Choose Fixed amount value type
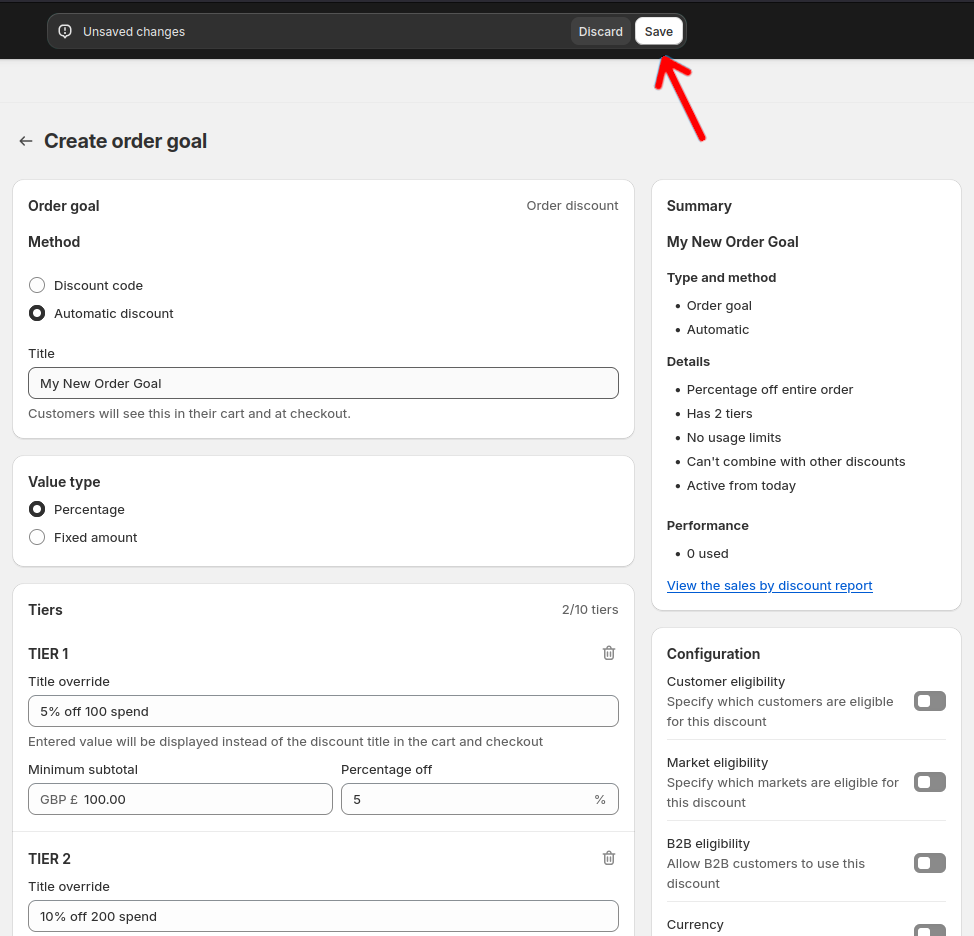This screenshot has width=974, height=936. [x=36, y=537]
